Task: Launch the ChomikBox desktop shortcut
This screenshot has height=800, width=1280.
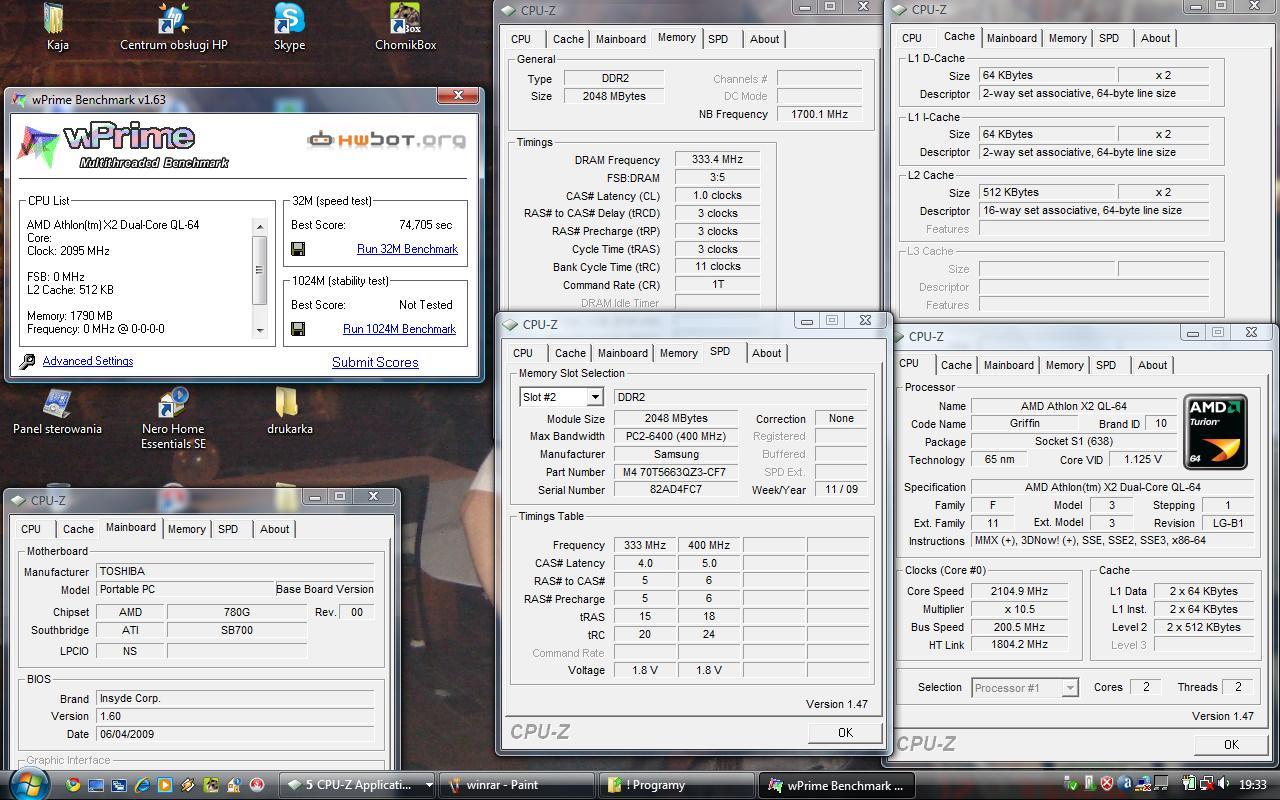Action: pyautogui.click(x=405, y=20)
